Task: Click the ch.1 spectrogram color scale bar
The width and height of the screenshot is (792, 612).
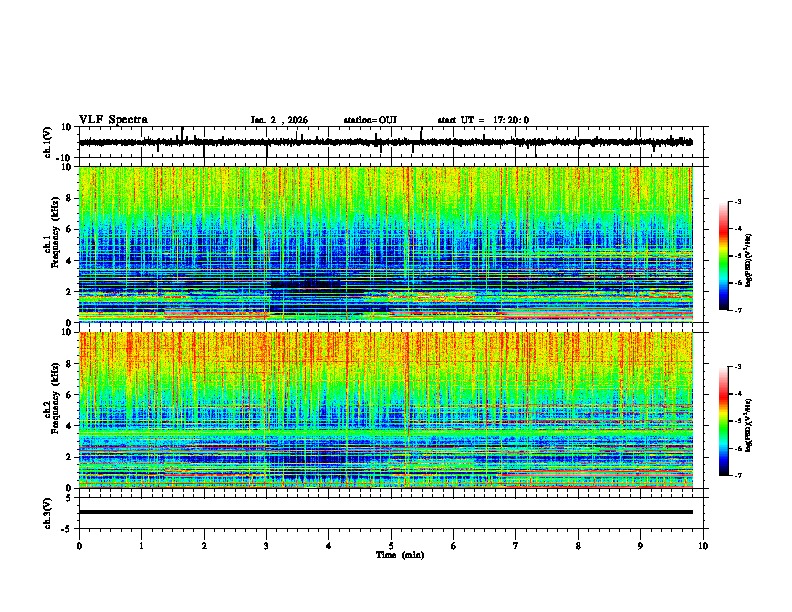Action: [x=723, y=256]
